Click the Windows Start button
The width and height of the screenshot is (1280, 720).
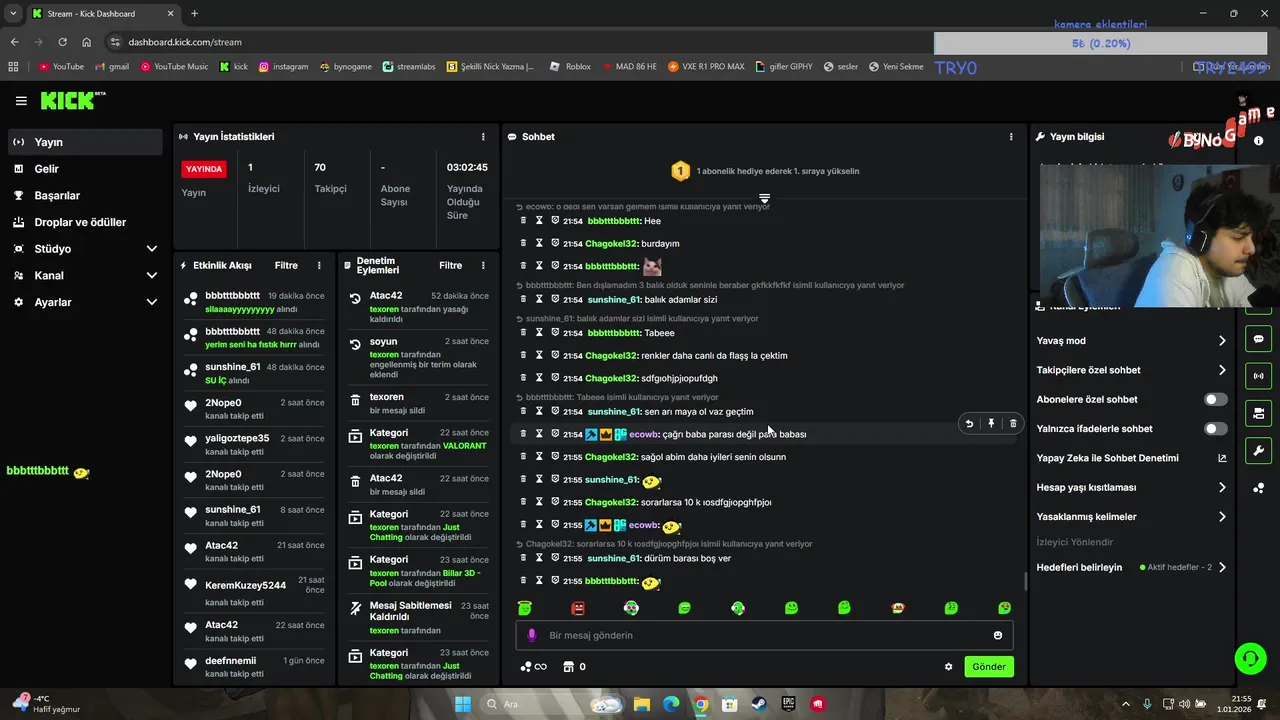point(463,704)
